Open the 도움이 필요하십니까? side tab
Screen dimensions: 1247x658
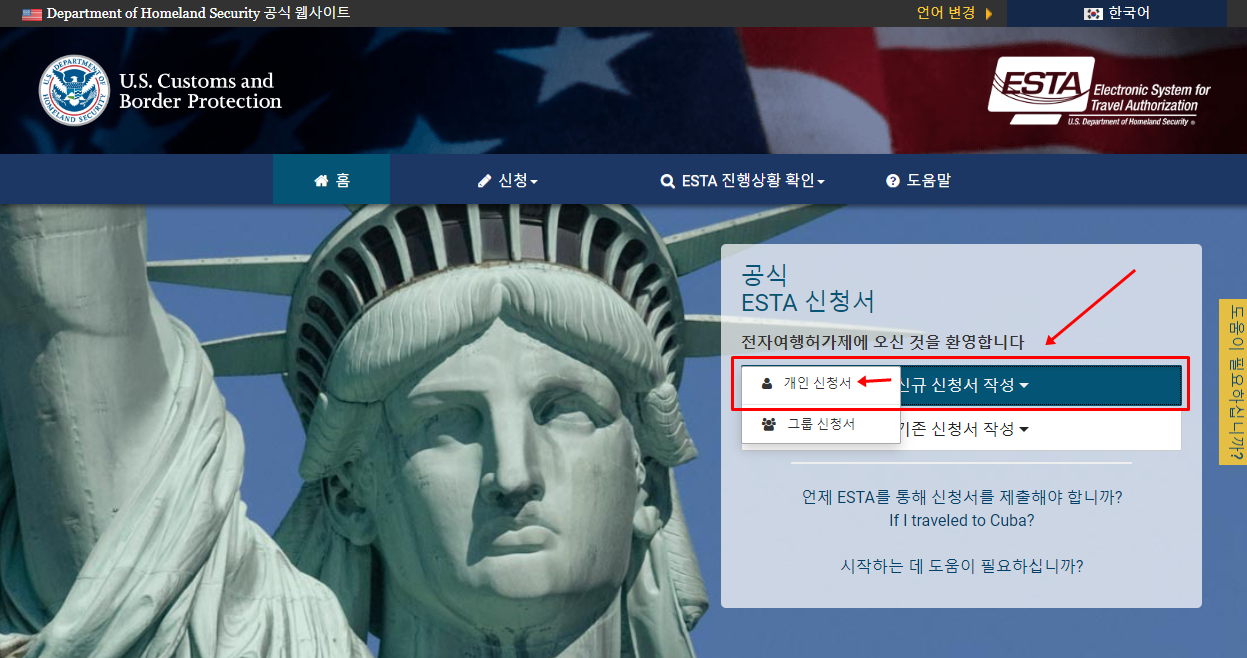tap(1232, 381)
